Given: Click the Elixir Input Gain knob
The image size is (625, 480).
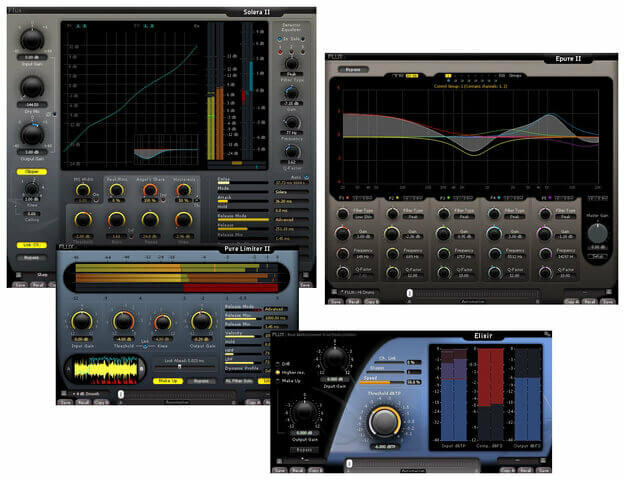Looking at the screenshot, I should coord(334,360).
